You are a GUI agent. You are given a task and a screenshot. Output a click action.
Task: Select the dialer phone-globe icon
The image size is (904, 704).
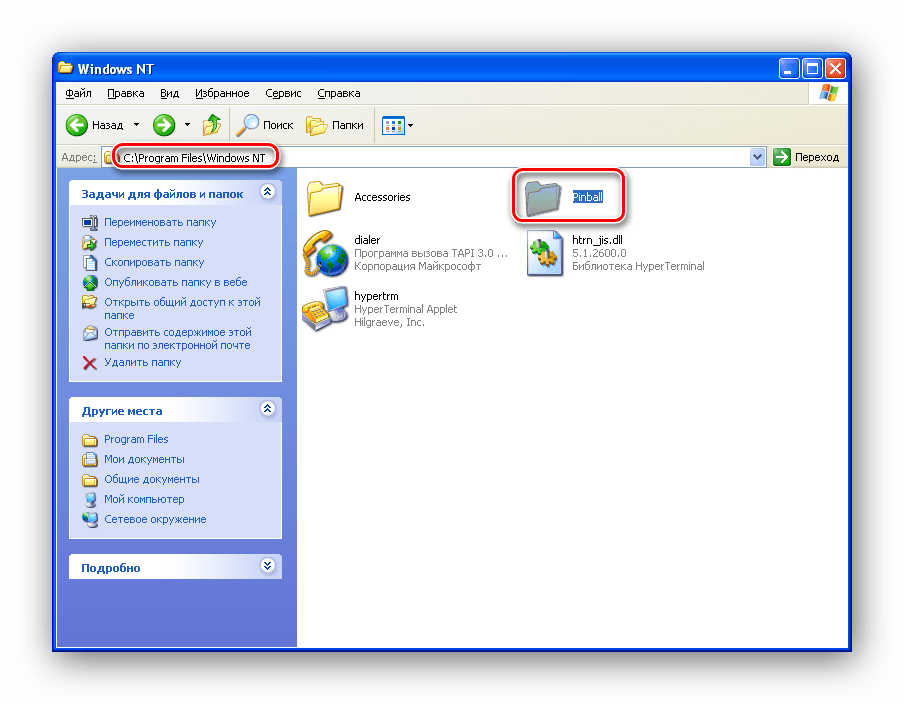pyautogui.click(x=325, y=254)
